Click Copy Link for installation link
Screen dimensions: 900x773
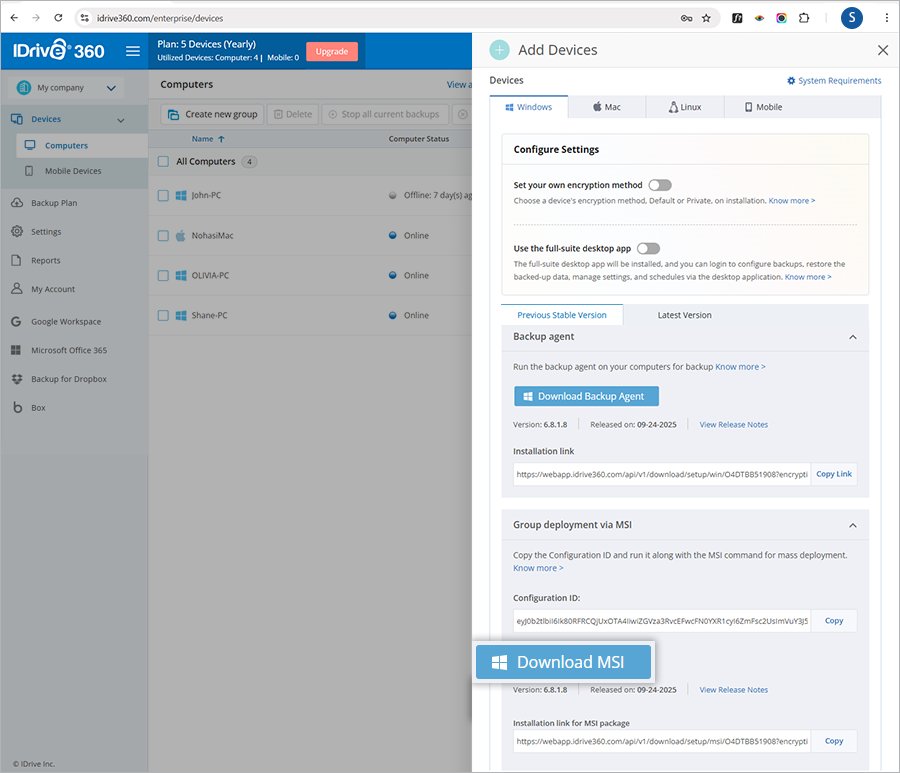(x=833, y=474)
